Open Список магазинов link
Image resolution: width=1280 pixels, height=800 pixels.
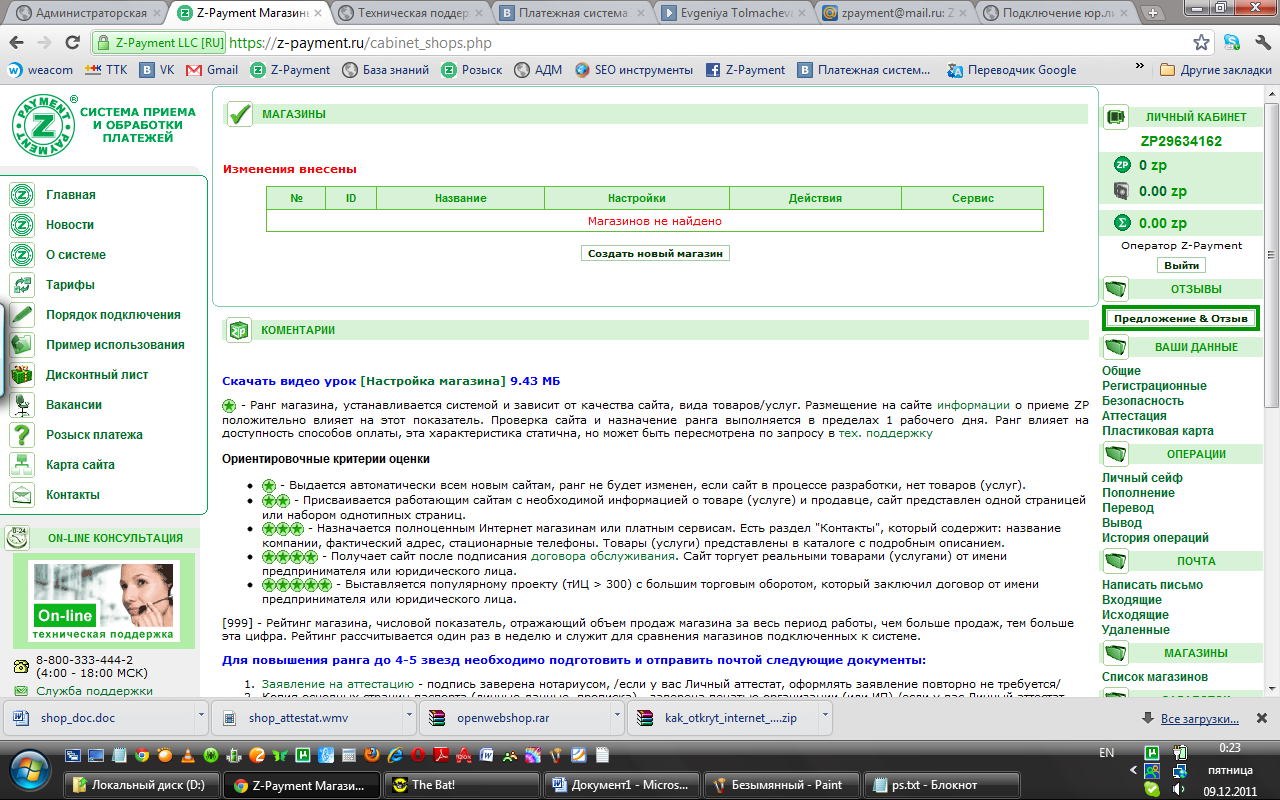pyautogui.click(x=1155, y=677)
